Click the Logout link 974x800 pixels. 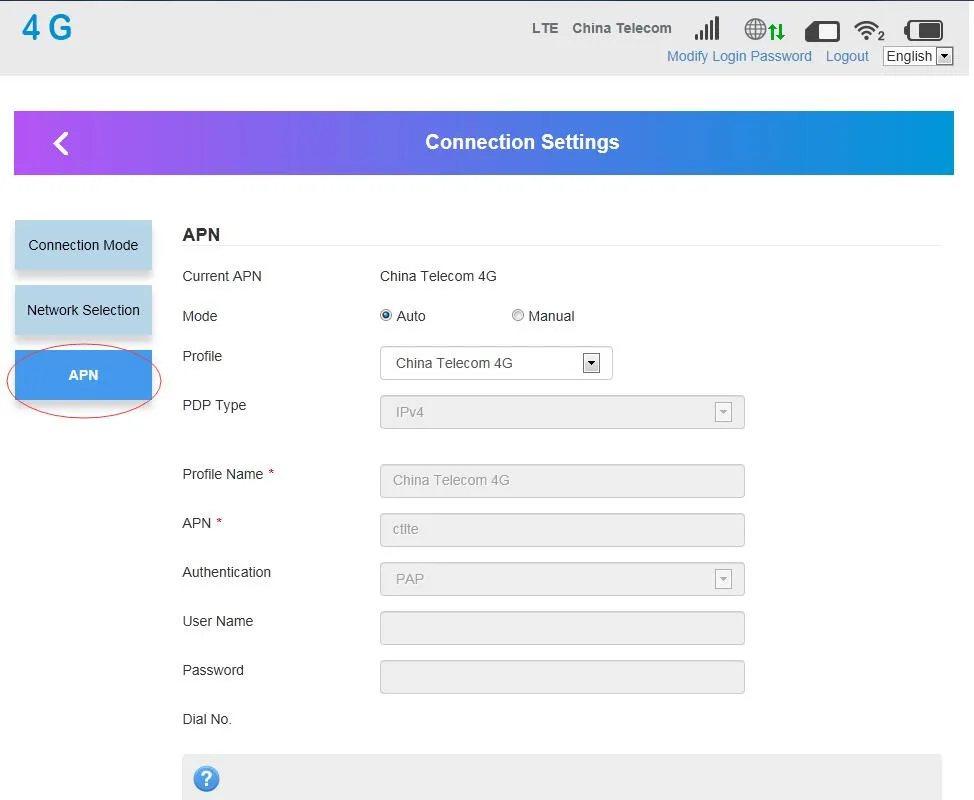pyautogui.click(x=847, y=57)
